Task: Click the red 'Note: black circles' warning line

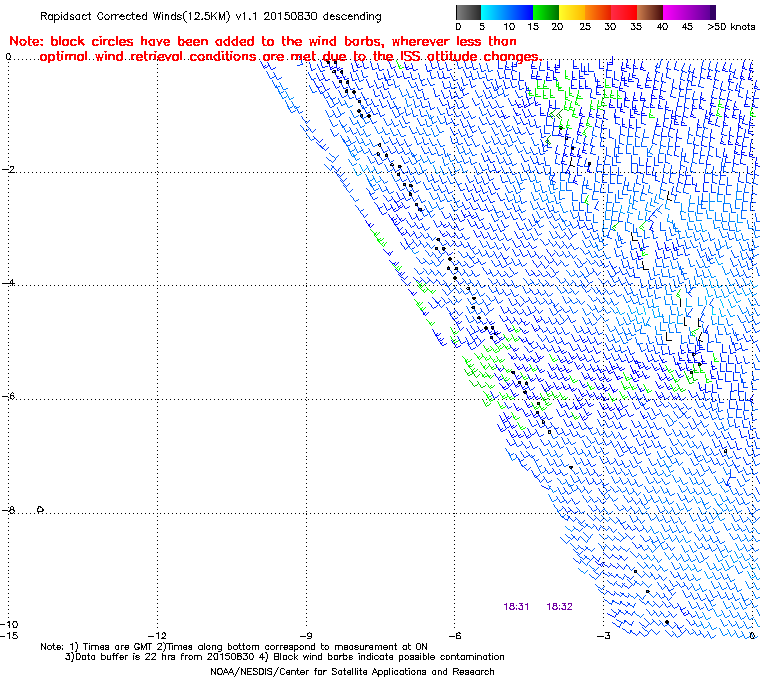Action: click(x=263, y=41)
